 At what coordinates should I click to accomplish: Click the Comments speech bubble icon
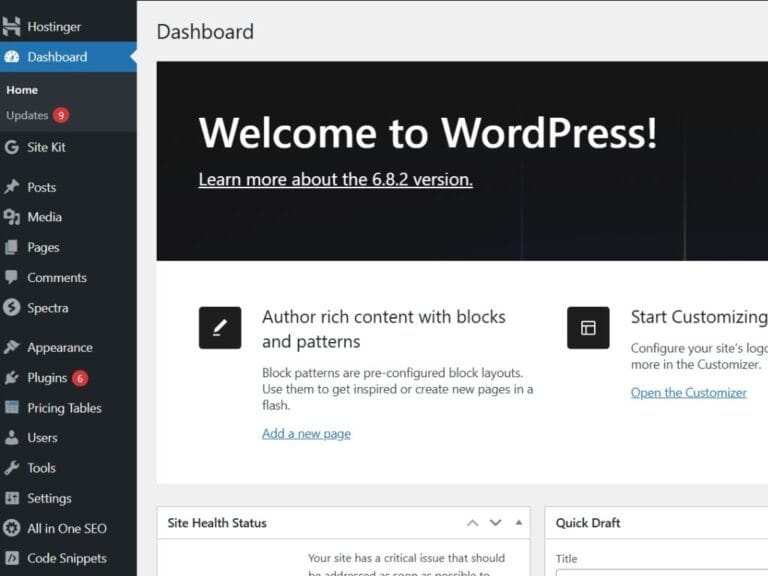(x=11, y=277)
